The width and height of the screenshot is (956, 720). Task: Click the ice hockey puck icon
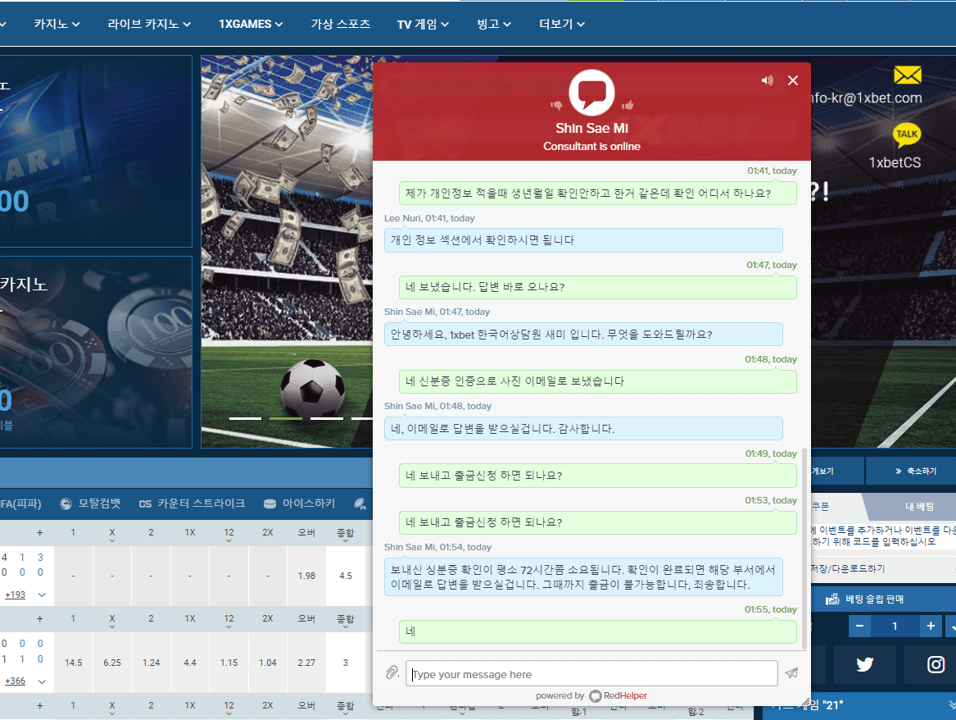click(269, 504)
